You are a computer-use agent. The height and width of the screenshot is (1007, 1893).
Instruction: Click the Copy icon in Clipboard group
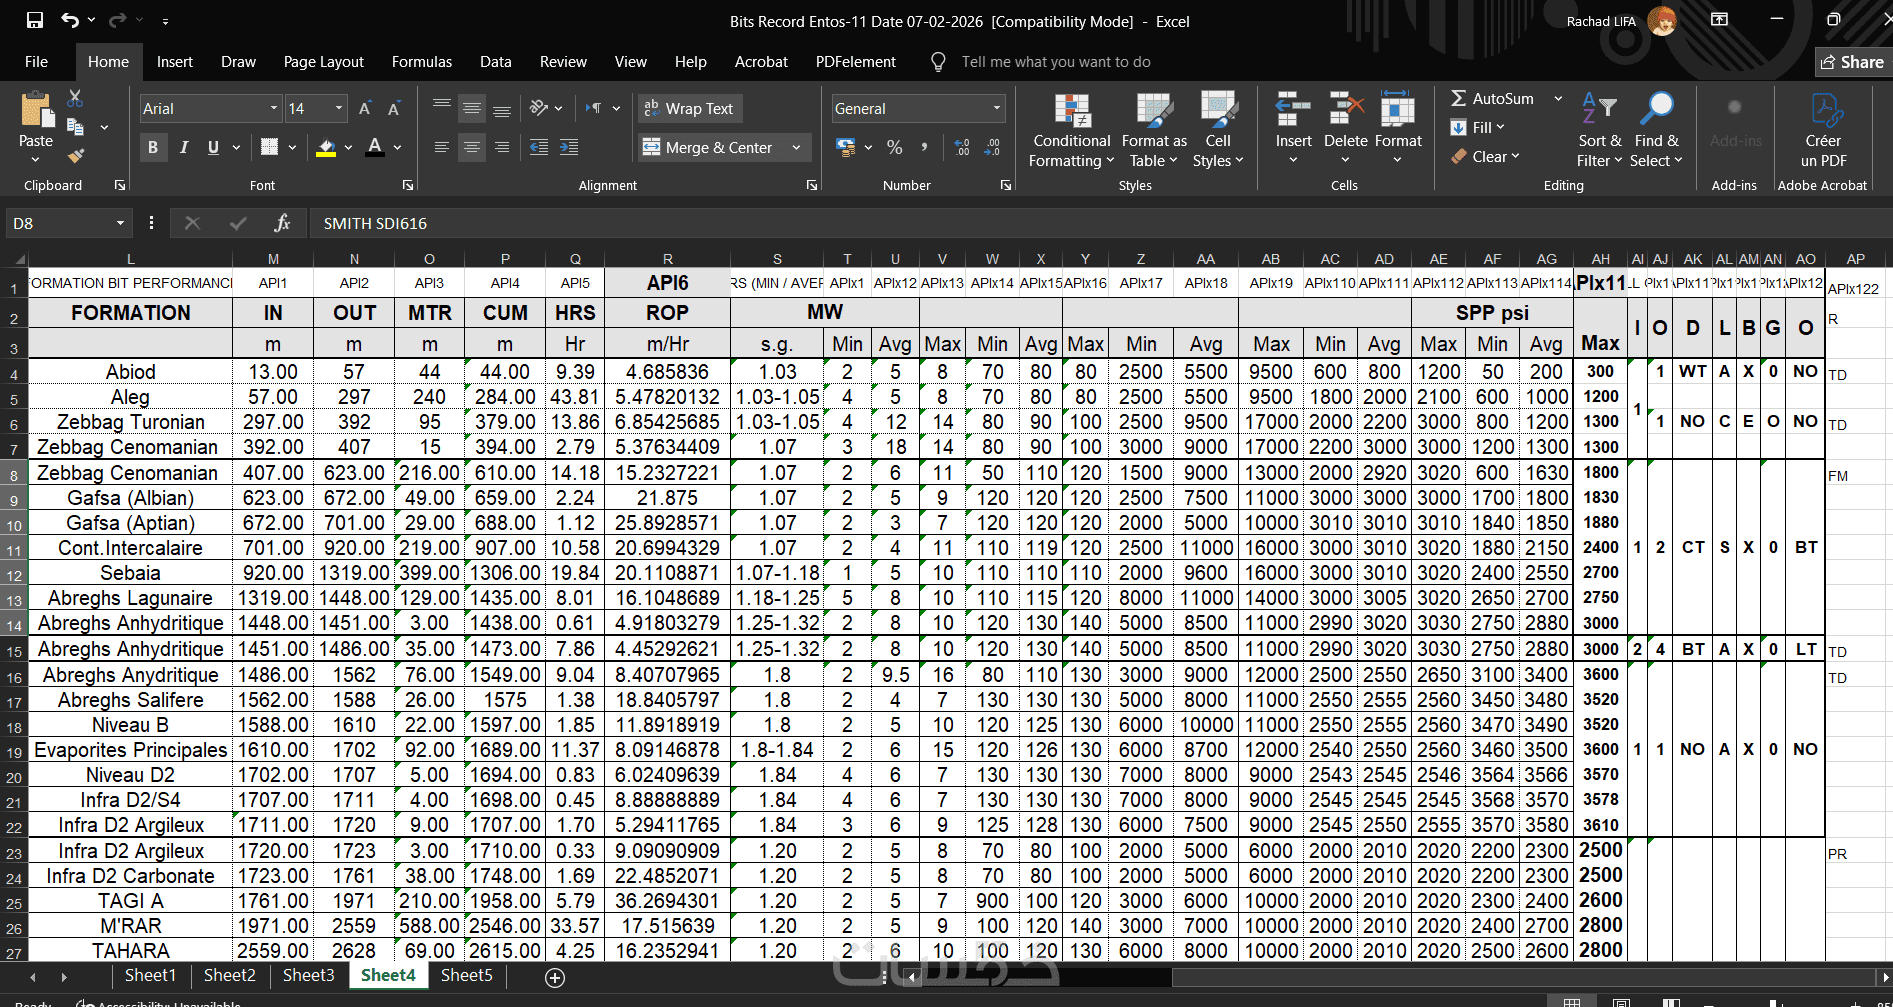click(75, 127)
